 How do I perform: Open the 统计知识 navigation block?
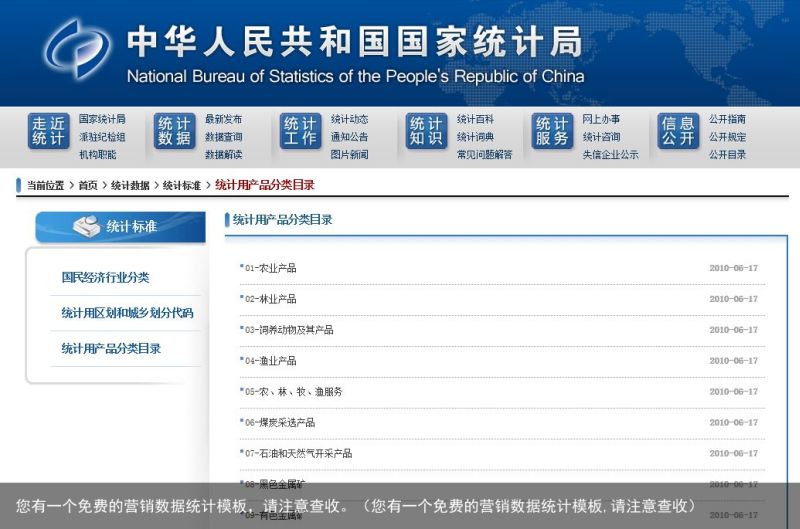(x=427, y=131)
